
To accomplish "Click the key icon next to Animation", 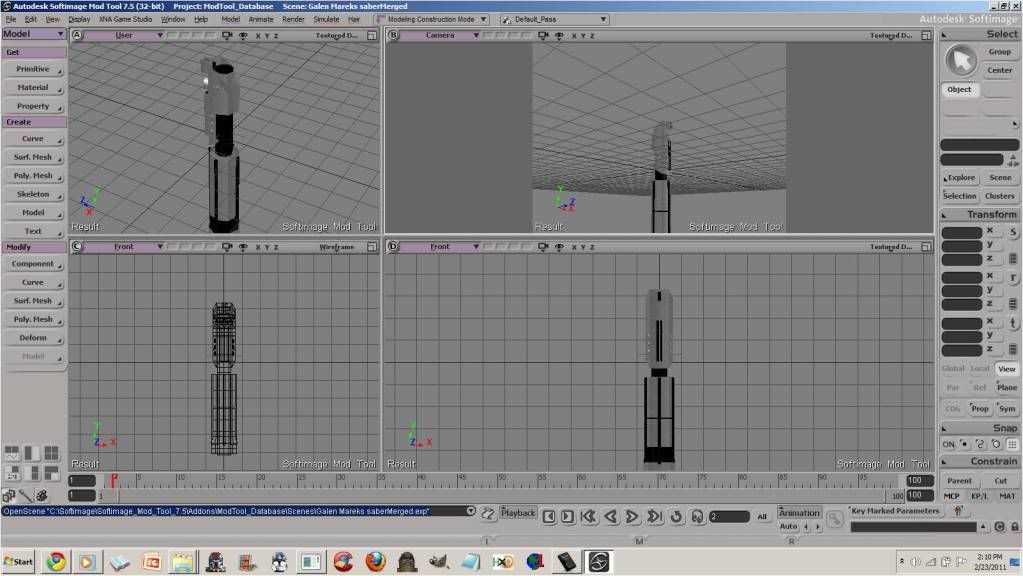I will tap(834, 519).
